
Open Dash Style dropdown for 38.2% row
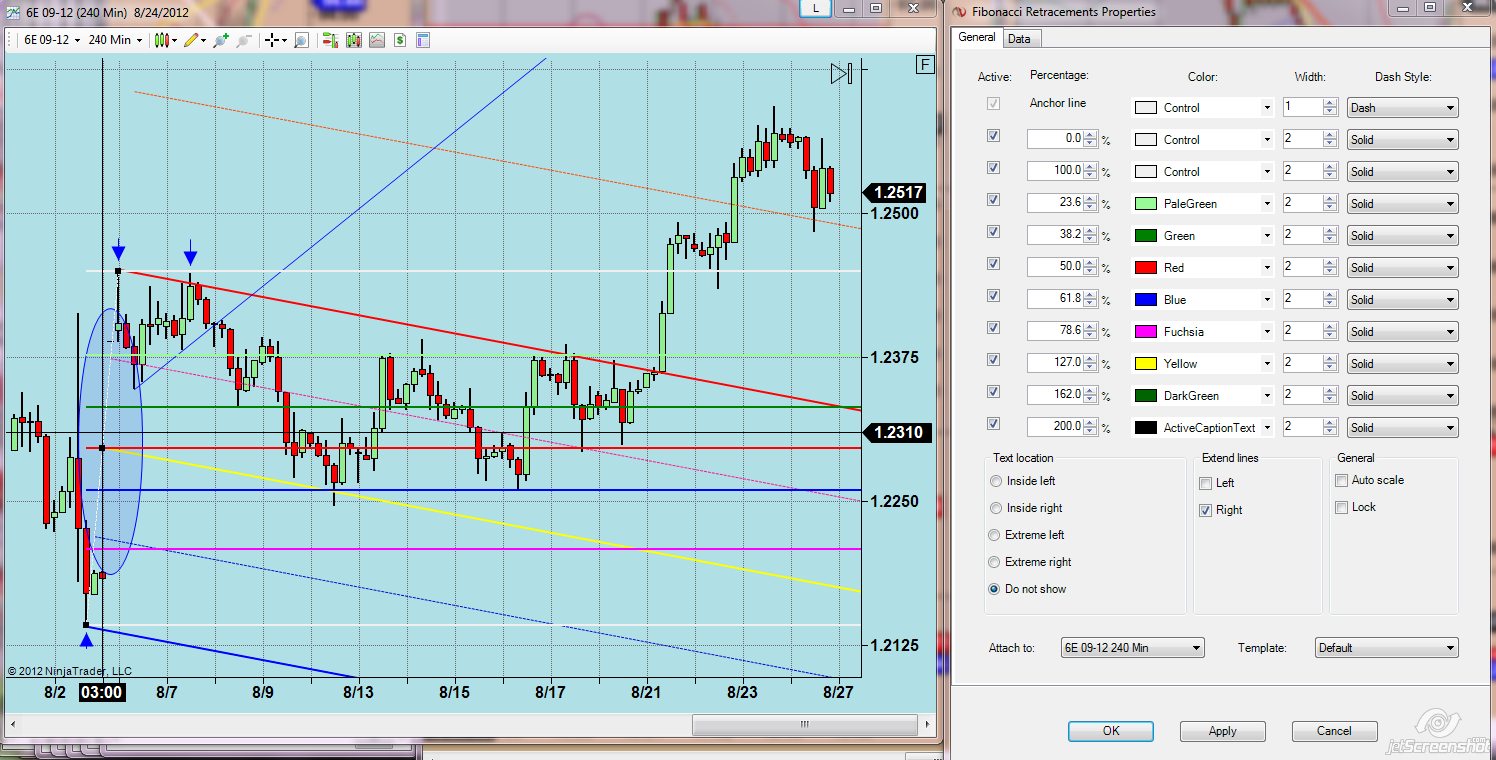(x=1402, y=235)
